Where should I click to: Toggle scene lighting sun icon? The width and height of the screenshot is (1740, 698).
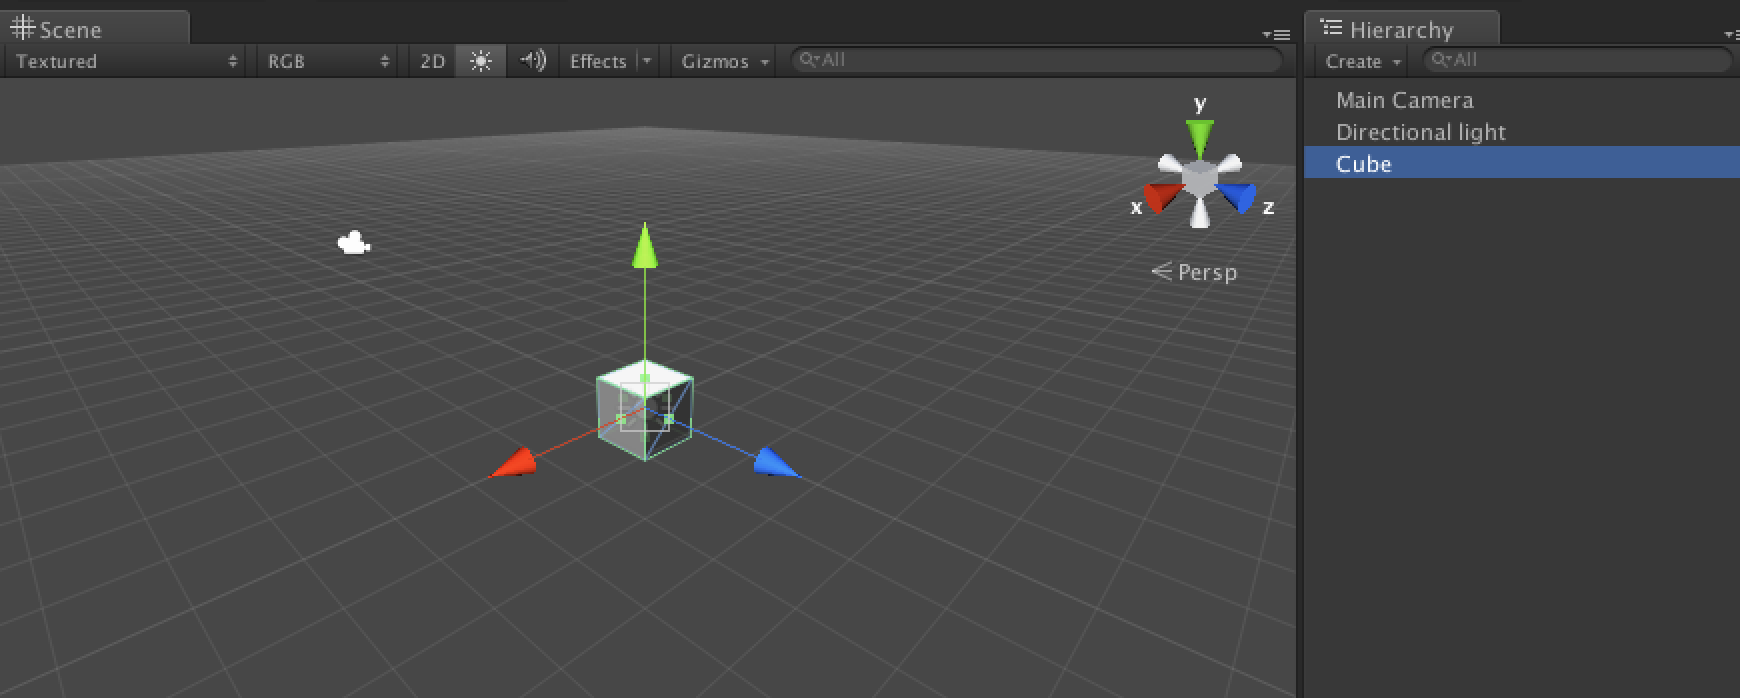481,61
